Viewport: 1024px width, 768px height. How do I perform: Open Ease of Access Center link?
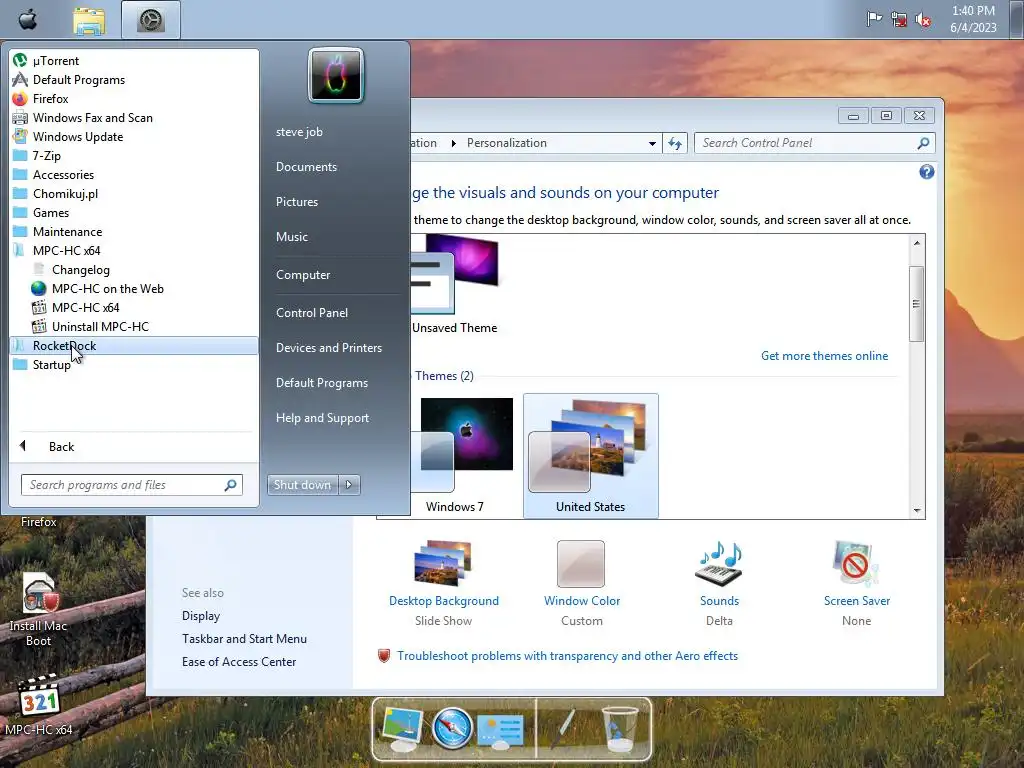click(x=238, y=662)
